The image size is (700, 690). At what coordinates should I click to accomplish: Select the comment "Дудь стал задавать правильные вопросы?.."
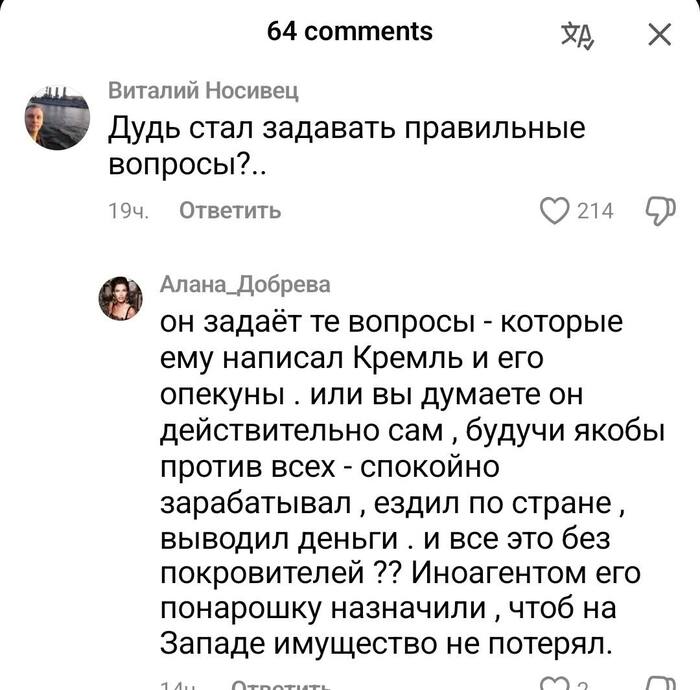click(345, 146)
